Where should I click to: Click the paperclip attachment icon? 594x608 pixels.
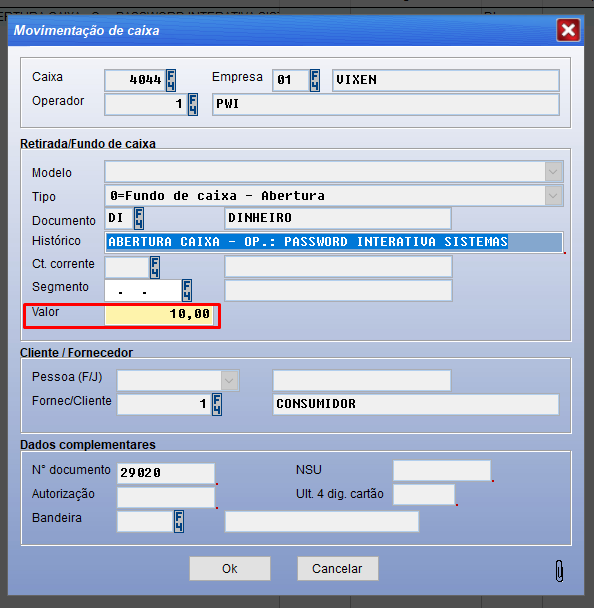(x=559, y=570)
